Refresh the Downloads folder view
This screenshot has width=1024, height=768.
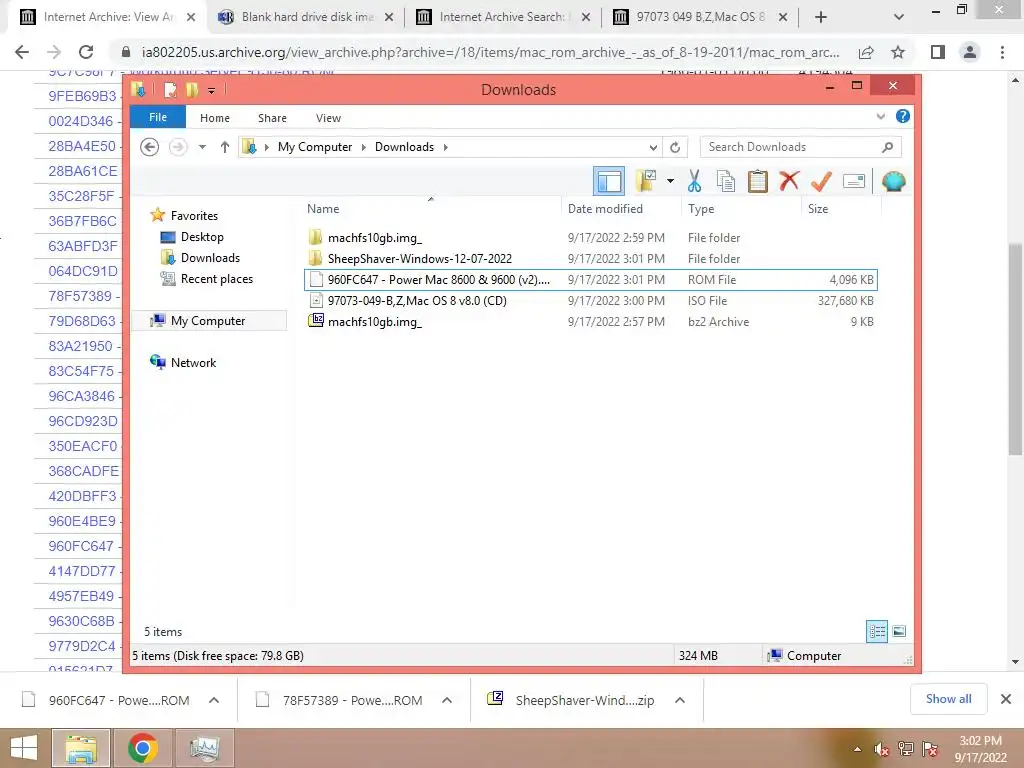pyautogui.click(x=675, y=147)
